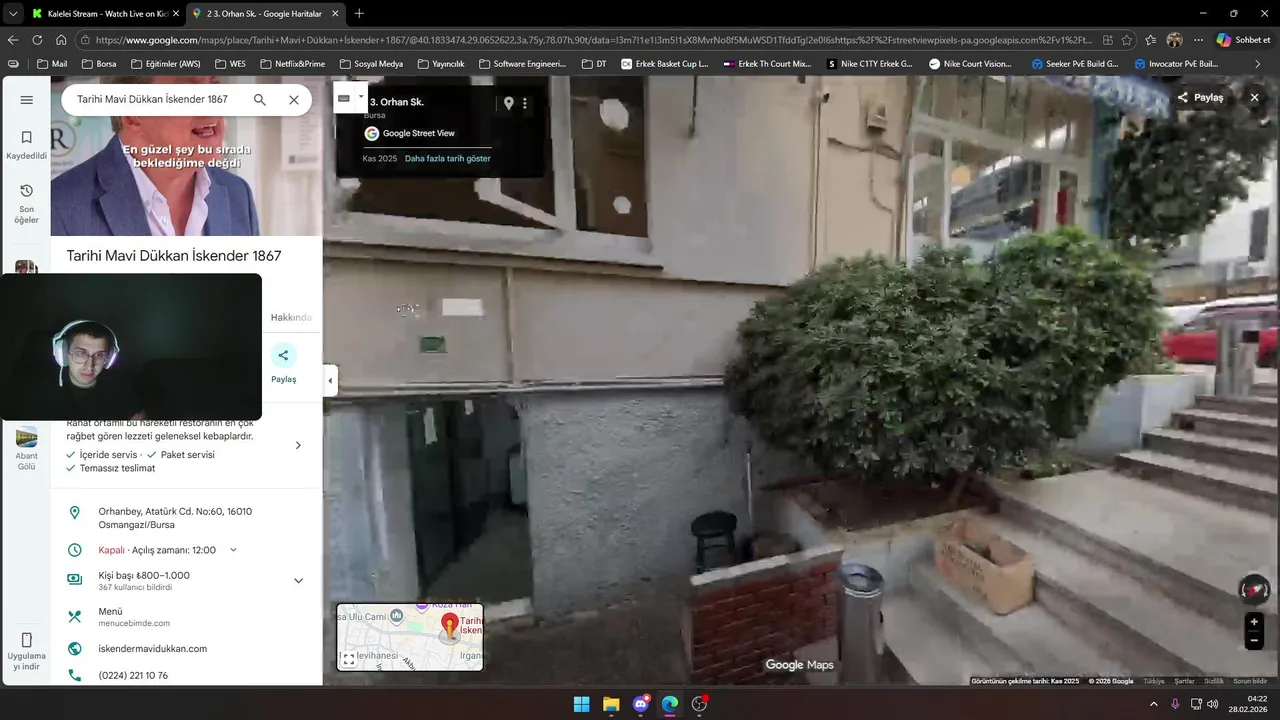
Task: Open the tab search dropdown
Action: 12,13
